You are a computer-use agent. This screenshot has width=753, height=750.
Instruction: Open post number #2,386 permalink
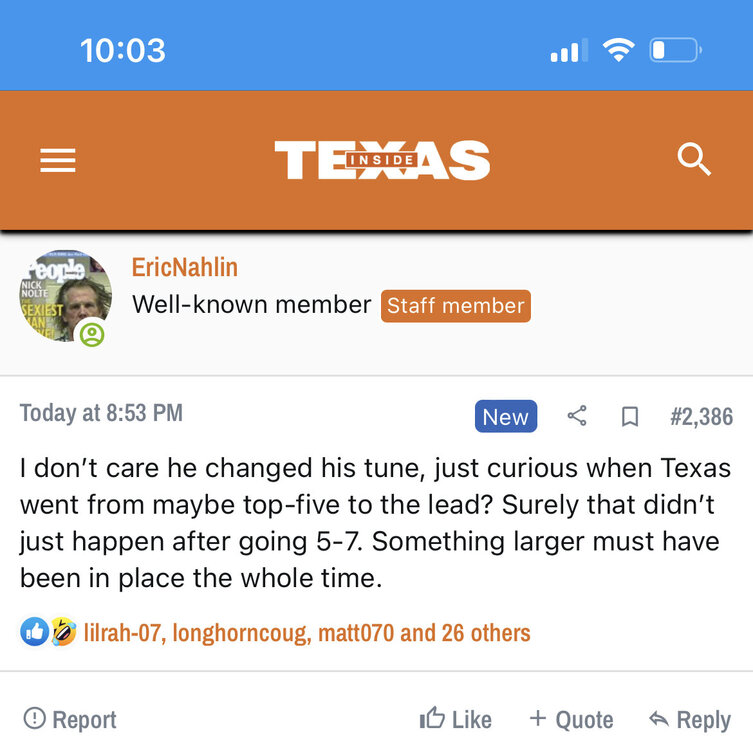(x=701, y=416)
